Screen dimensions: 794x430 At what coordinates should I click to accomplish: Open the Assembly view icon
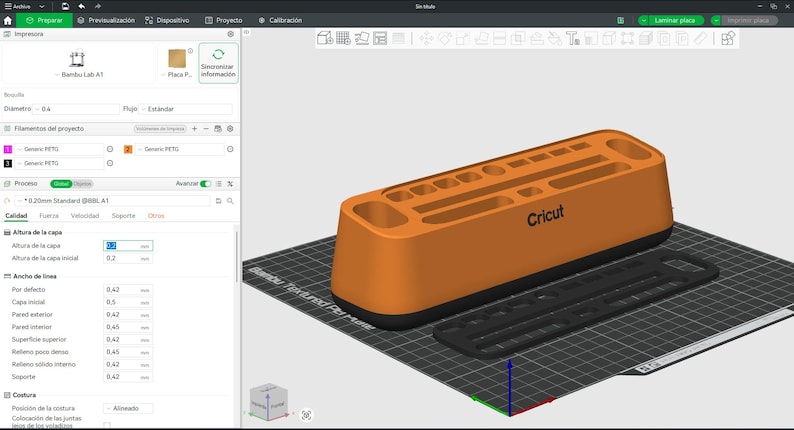click(728, 38)
